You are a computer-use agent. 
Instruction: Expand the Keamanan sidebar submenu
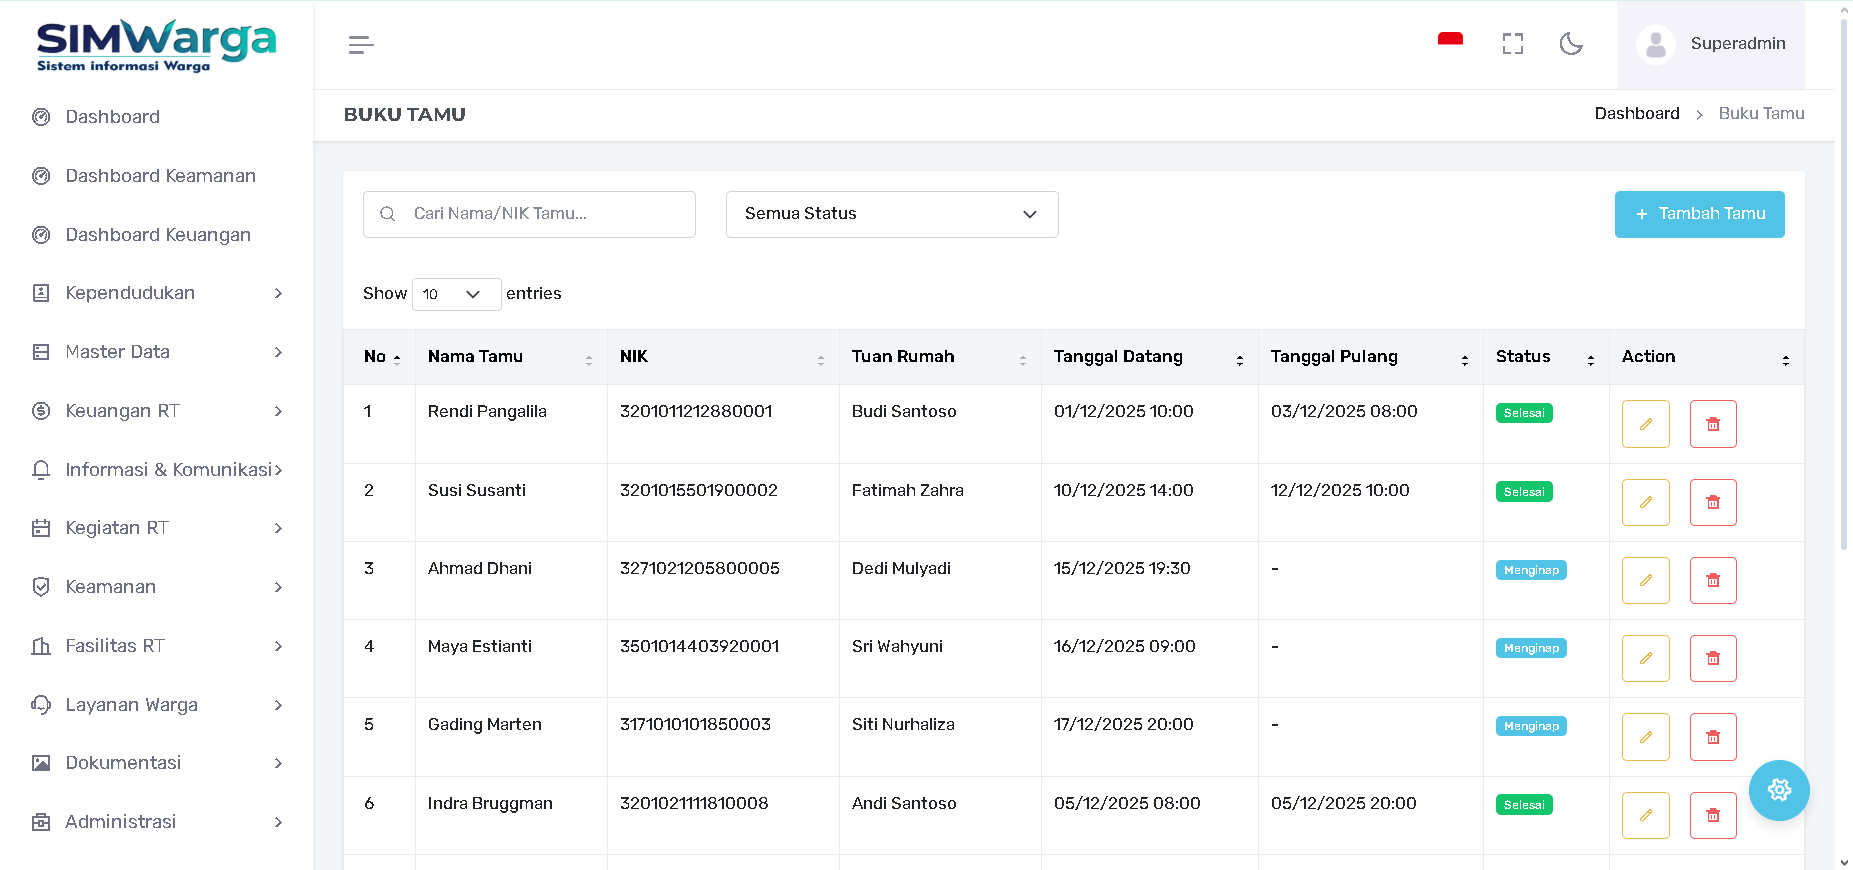click(x=157, y=587)
